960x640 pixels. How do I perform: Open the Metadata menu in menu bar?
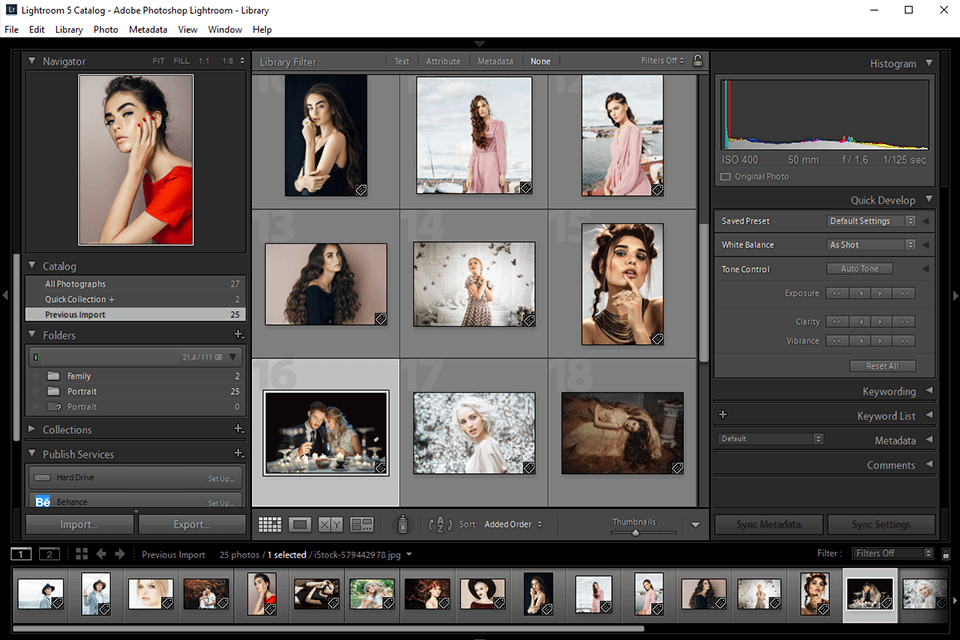point(148,30)
